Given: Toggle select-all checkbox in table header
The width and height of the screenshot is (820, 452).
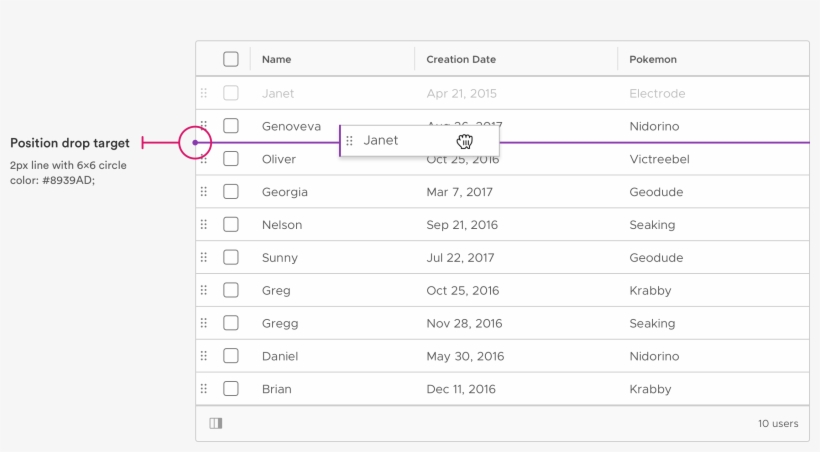Looking at the screenshot, I should (x=231, y=59).
